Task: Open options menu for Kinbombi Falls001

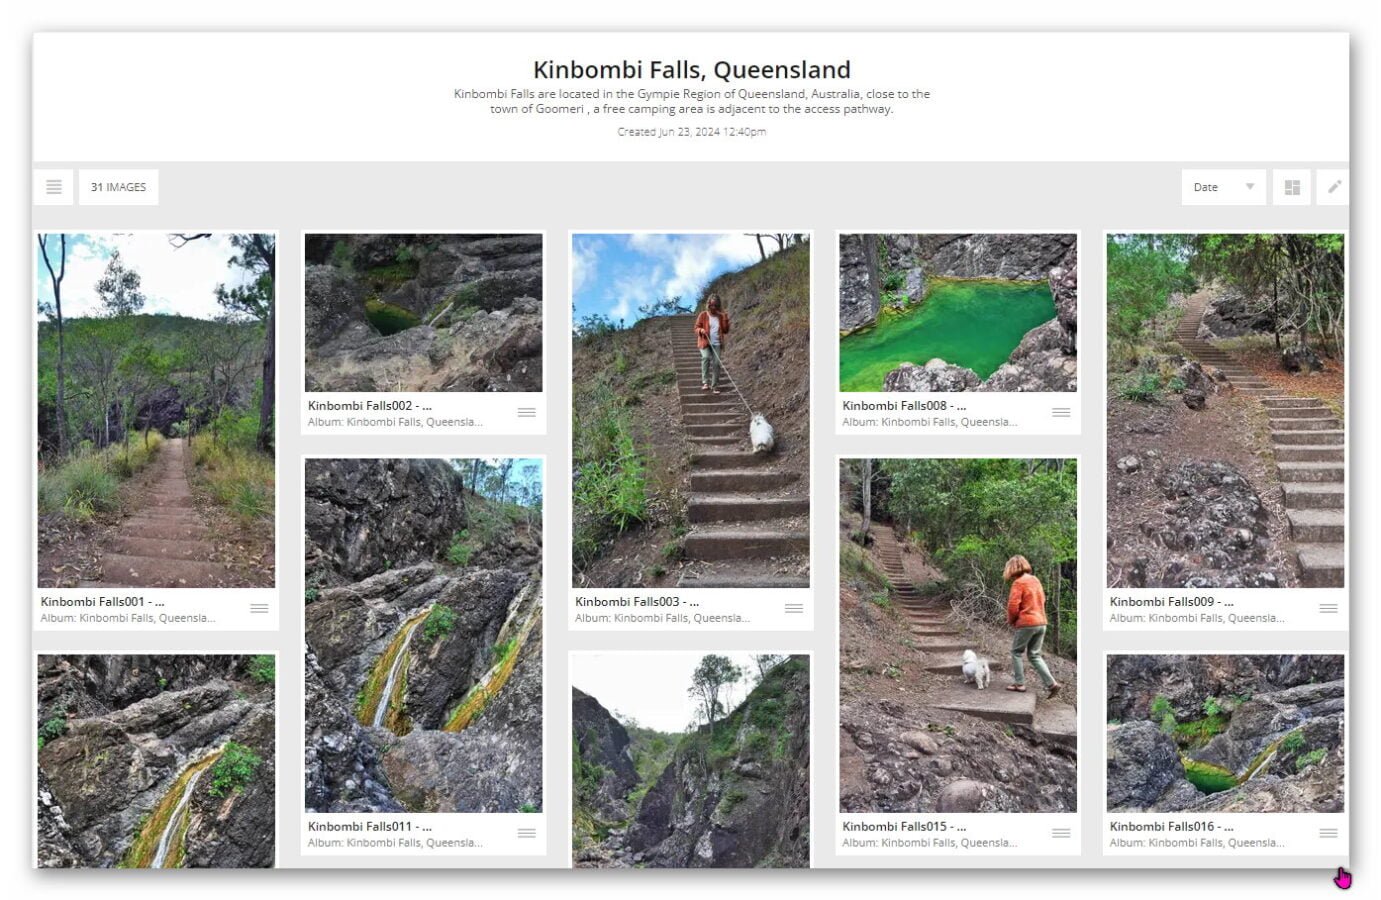Action: point(259,609)
